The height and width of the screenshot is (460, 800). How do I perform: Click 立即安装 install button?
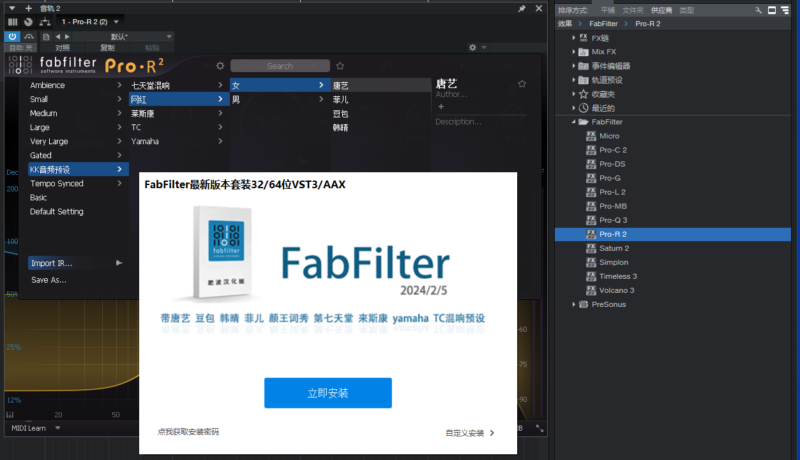[328, 393]
